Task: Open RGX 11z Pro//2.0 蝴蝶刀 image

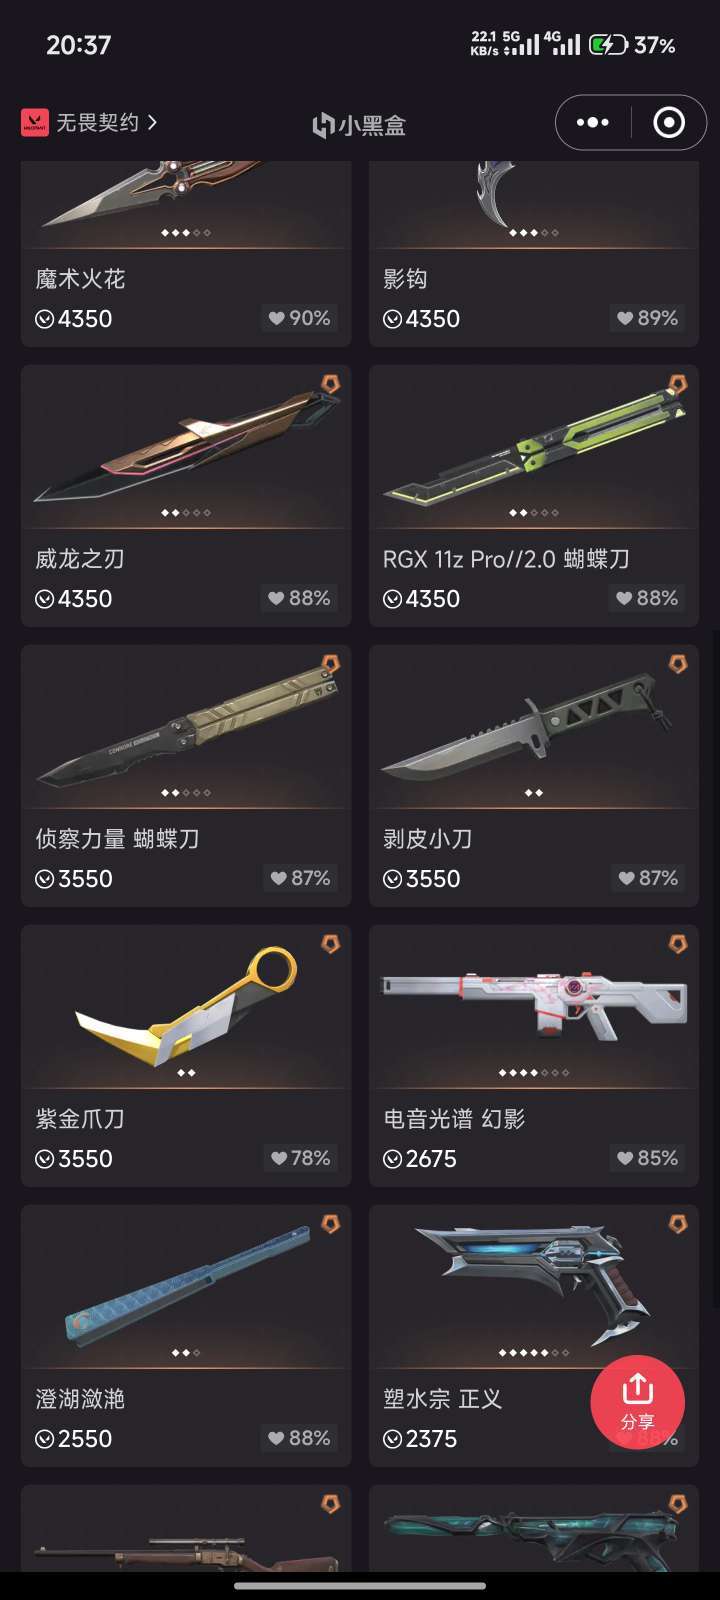Action: (x=534, y=446)
